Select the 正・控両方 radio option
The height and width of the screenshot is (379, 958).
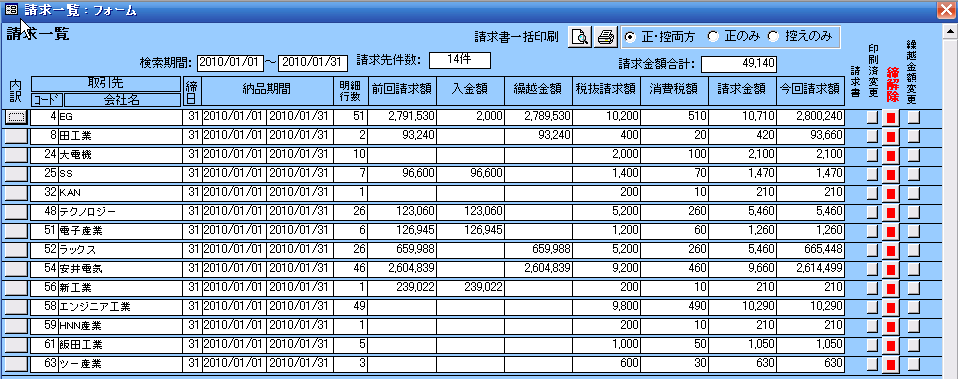pyautogui.click(x=630, y=37)
